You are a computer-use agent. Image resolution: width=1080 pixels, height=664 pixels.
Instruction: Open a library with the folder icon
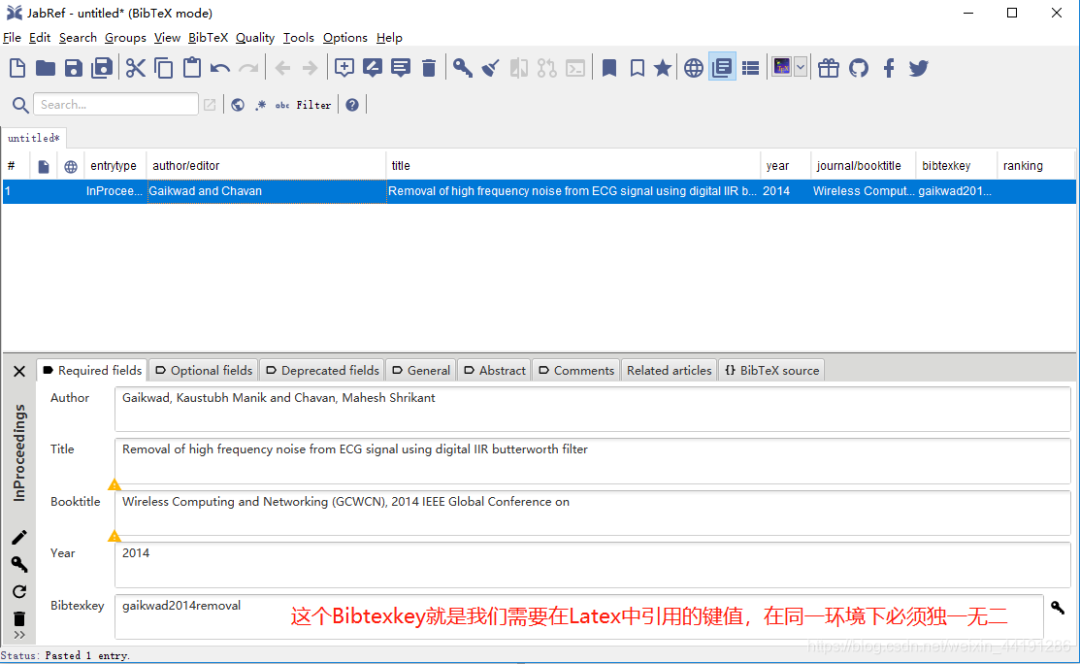click(x=45, y=68)
